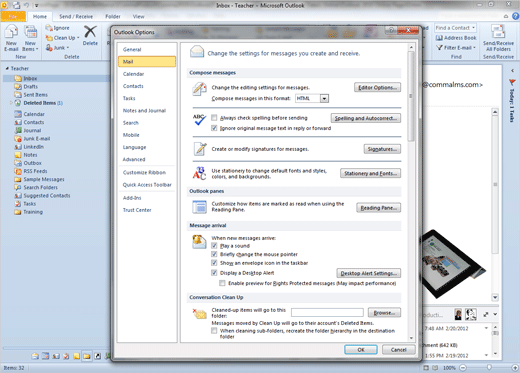Click Cancel in Outlook Options

click(399, 350)
